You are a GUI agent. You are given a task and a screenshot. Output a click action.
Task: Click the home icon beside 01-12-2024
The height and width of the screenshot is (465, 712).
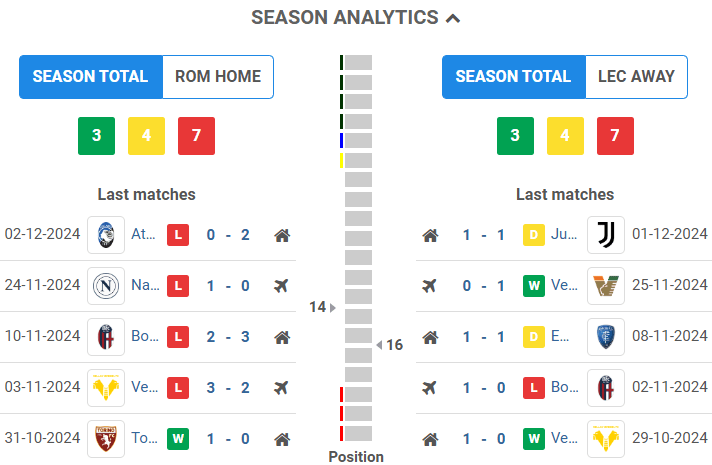coord(430,235)
